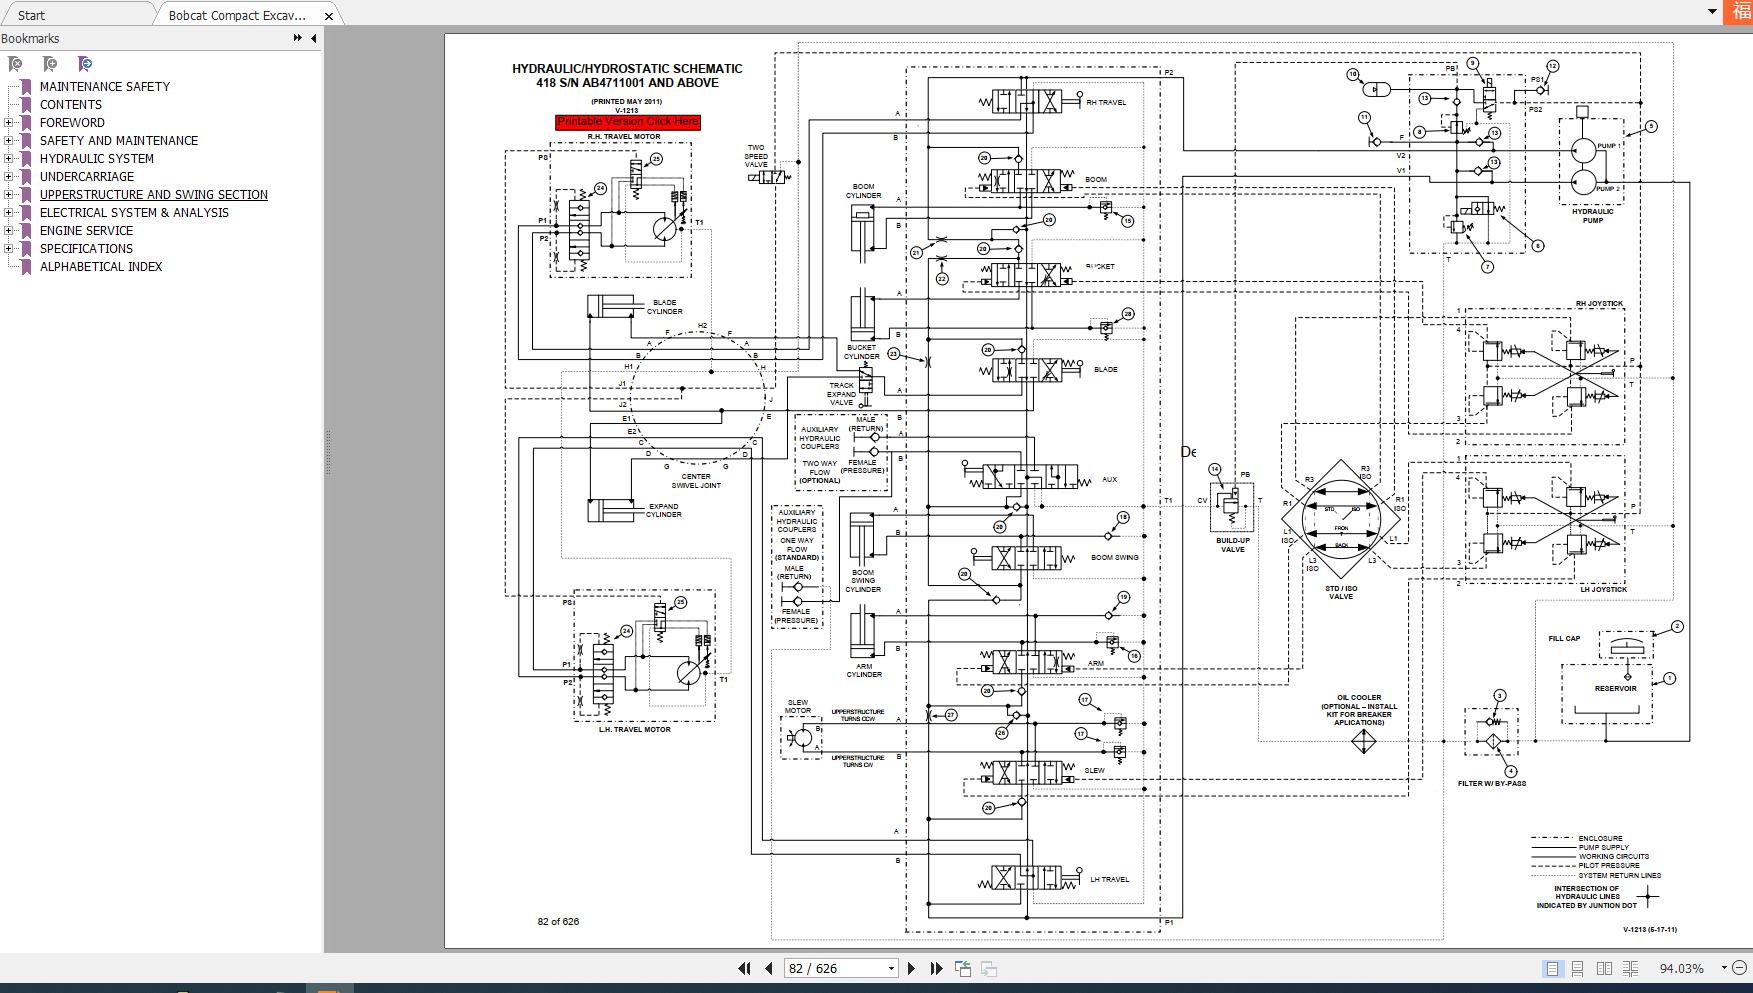Viewport: 1753px width, 993px height.
Task: Click the STD / ISO VALVE label
Action: 1341,593
